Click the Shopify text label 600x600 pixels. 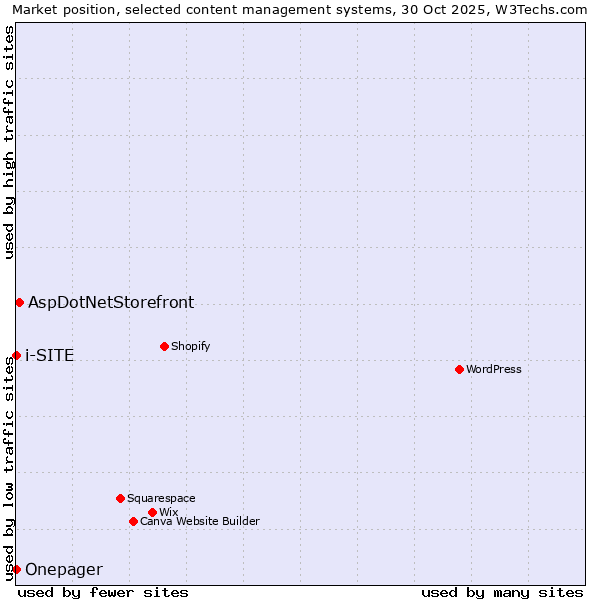(190, 346)
